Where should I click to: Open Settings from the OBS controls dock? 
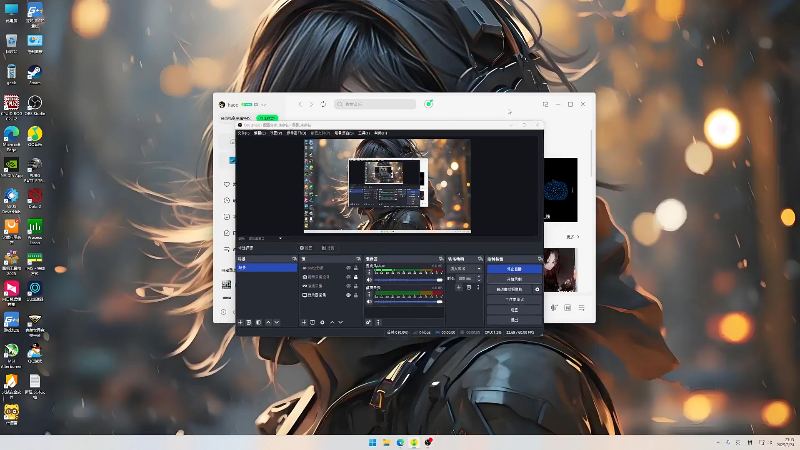(x=514, y=310)
